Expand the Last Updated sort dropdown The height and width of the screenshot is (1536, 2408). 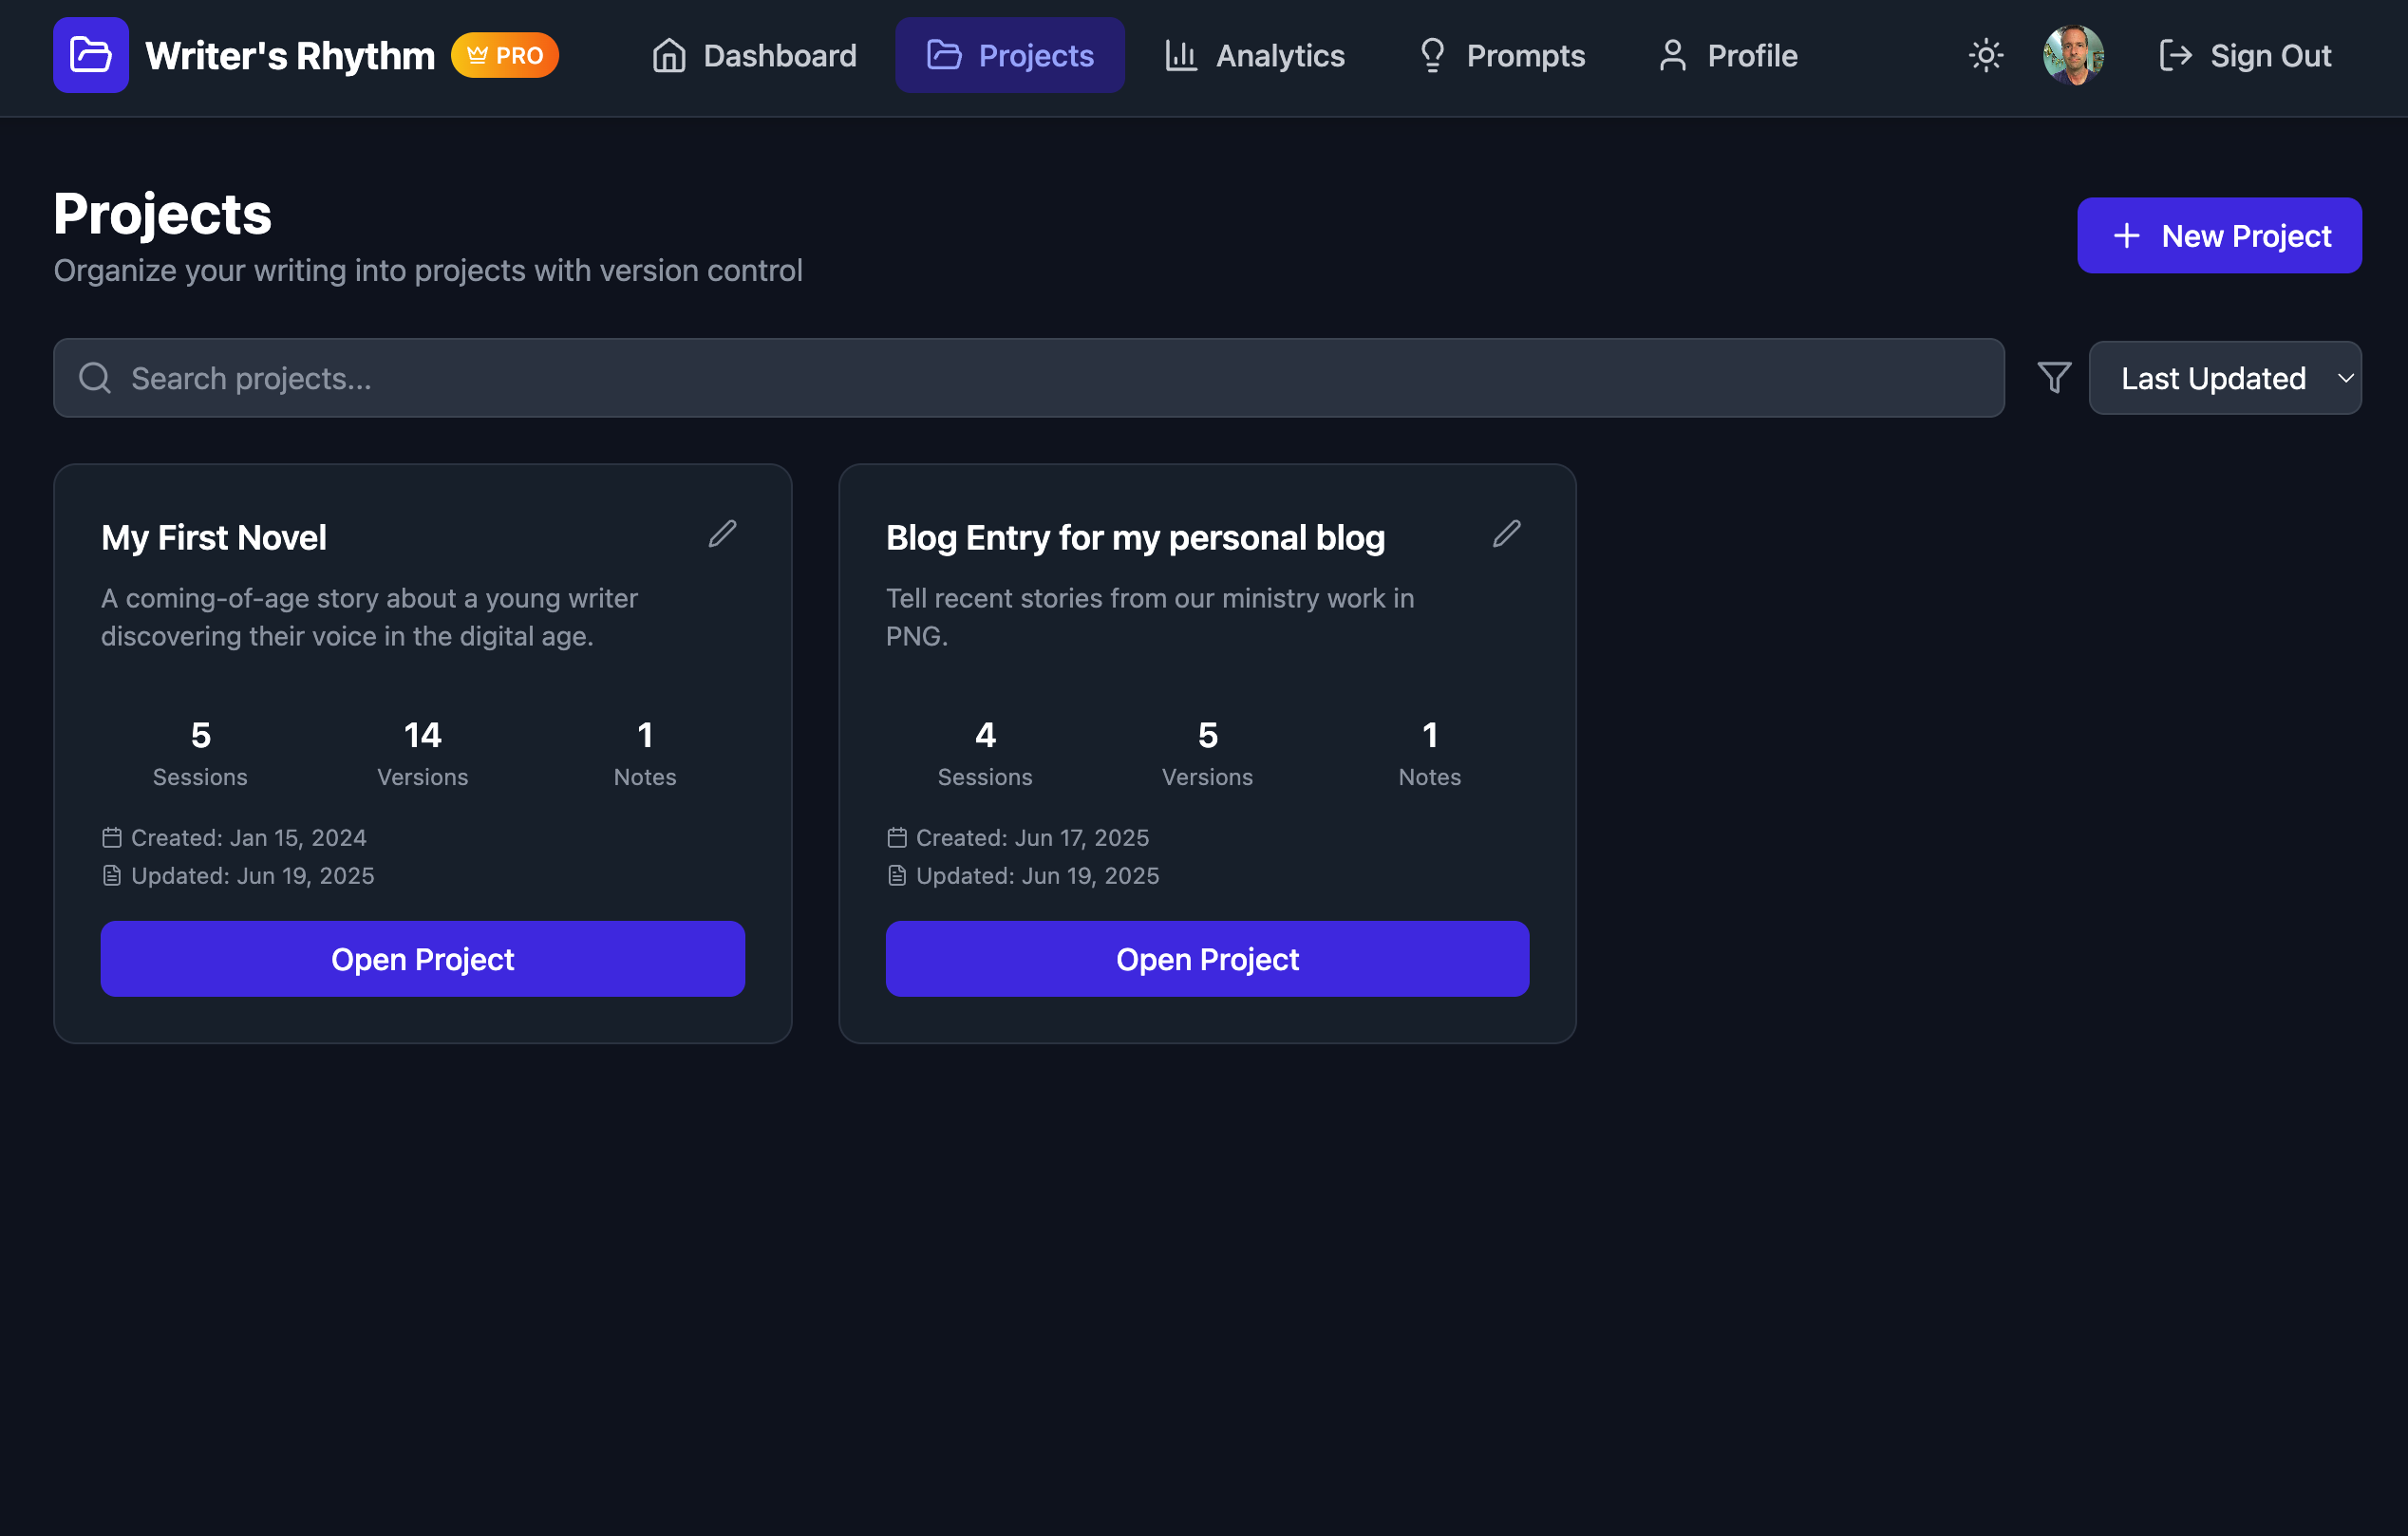click(2224, 378)
